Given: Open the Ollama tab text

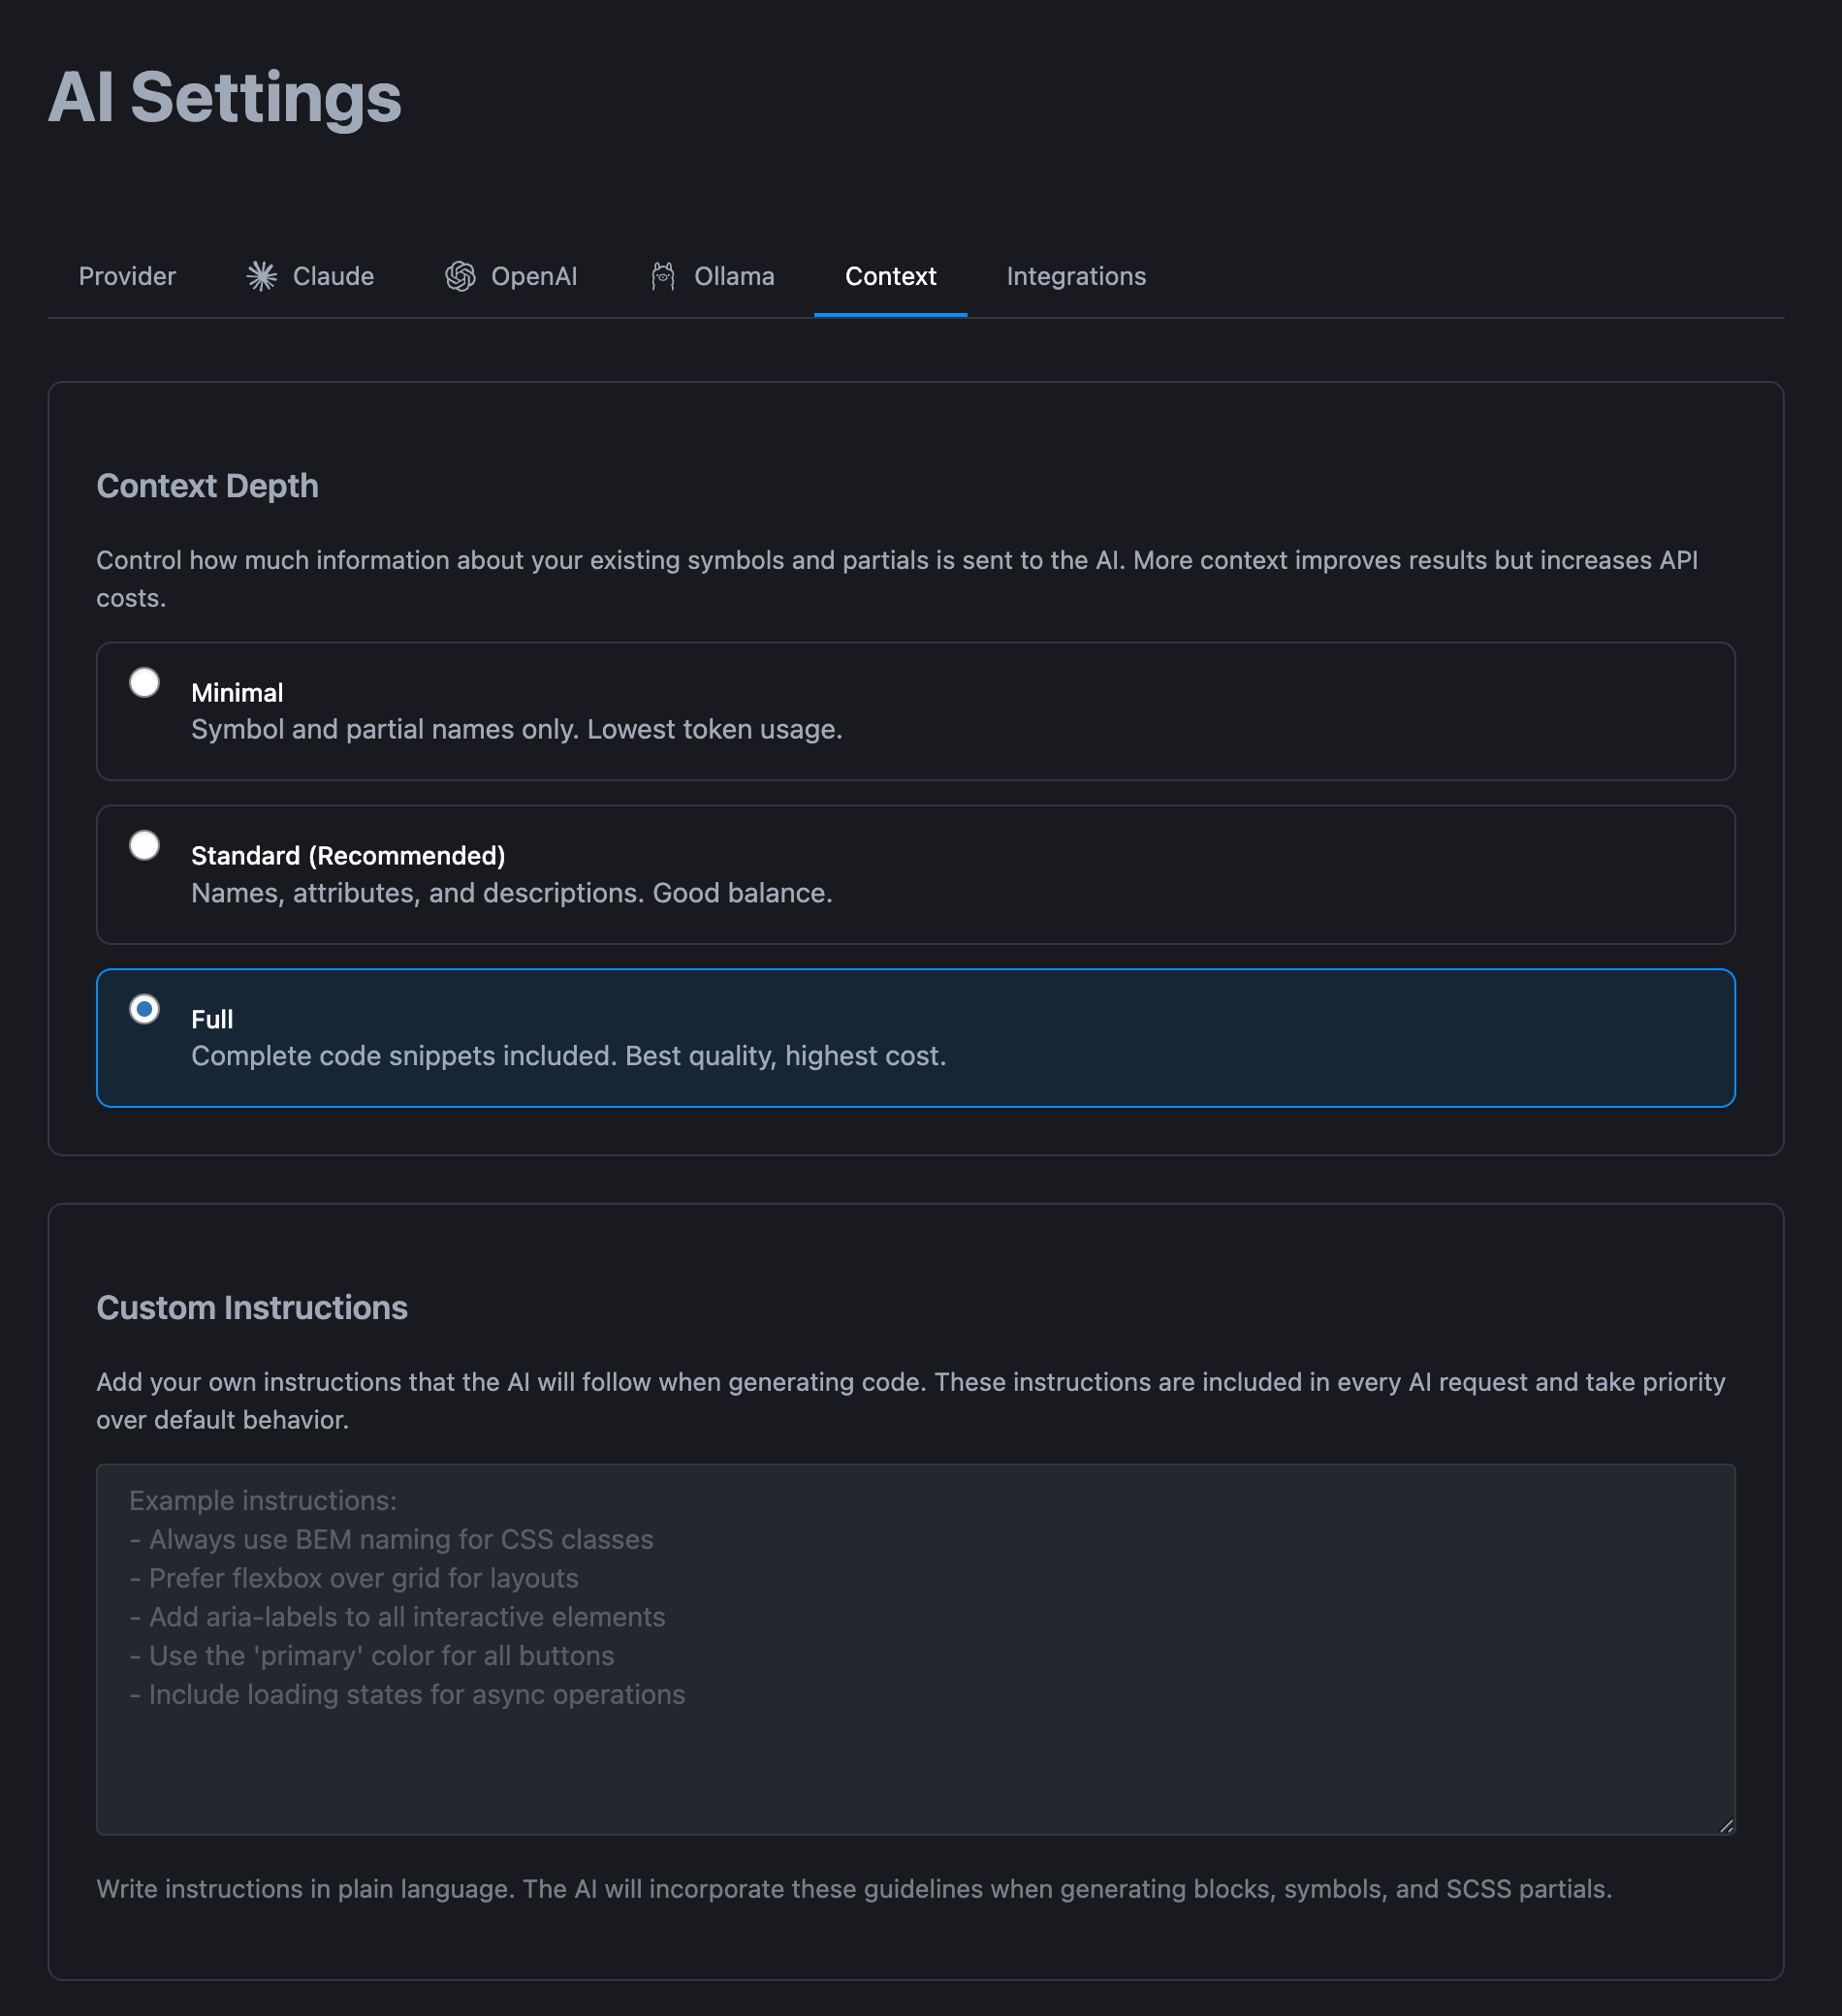Looking at the screenshot, I should click(x=734, y=276).
